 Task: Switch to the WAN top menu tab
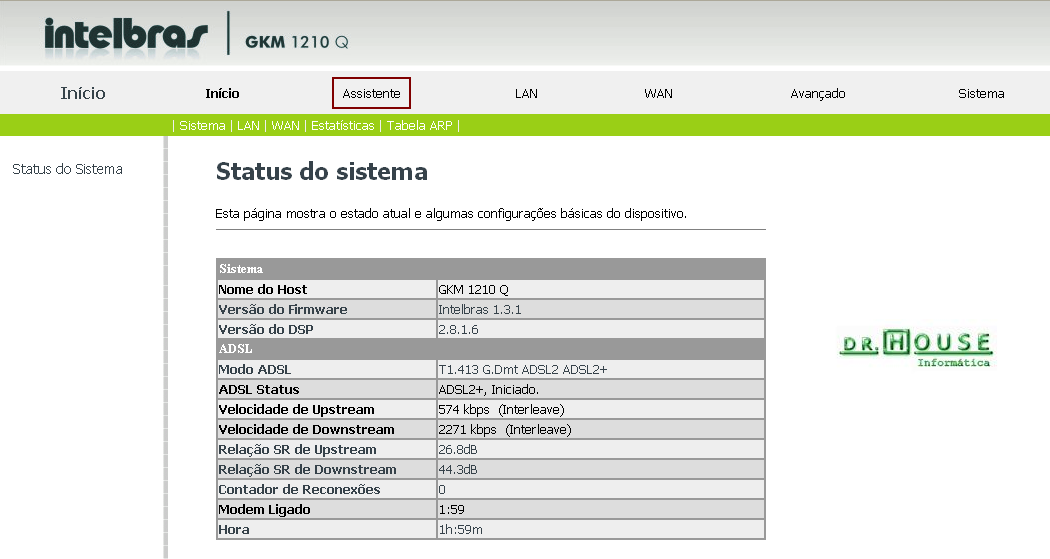658,94
